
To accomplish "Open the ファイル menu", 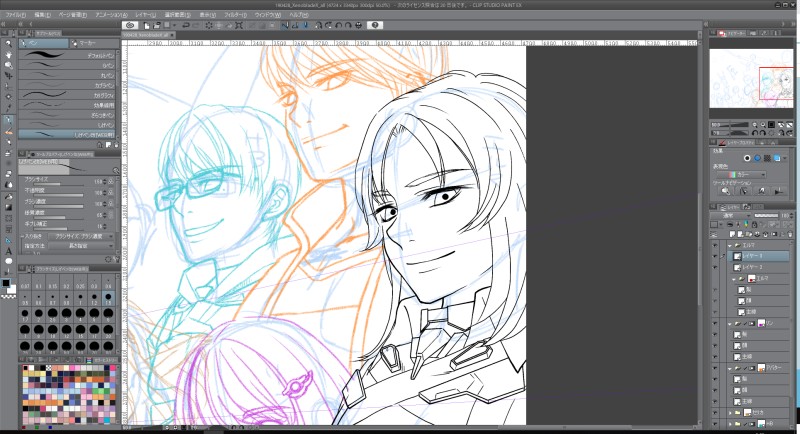I will 15,15.
